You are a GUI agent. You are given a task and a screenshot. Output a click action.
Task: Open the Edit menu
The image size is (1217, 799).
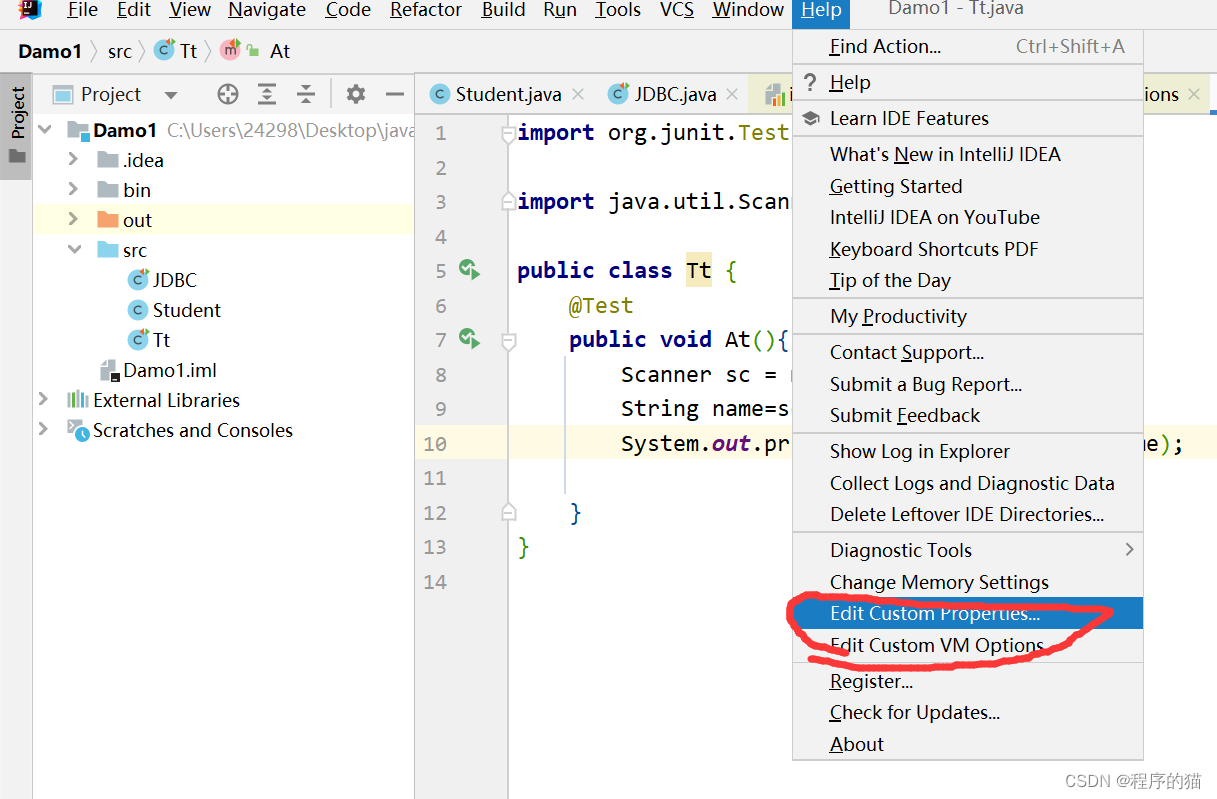coord(133,10)
